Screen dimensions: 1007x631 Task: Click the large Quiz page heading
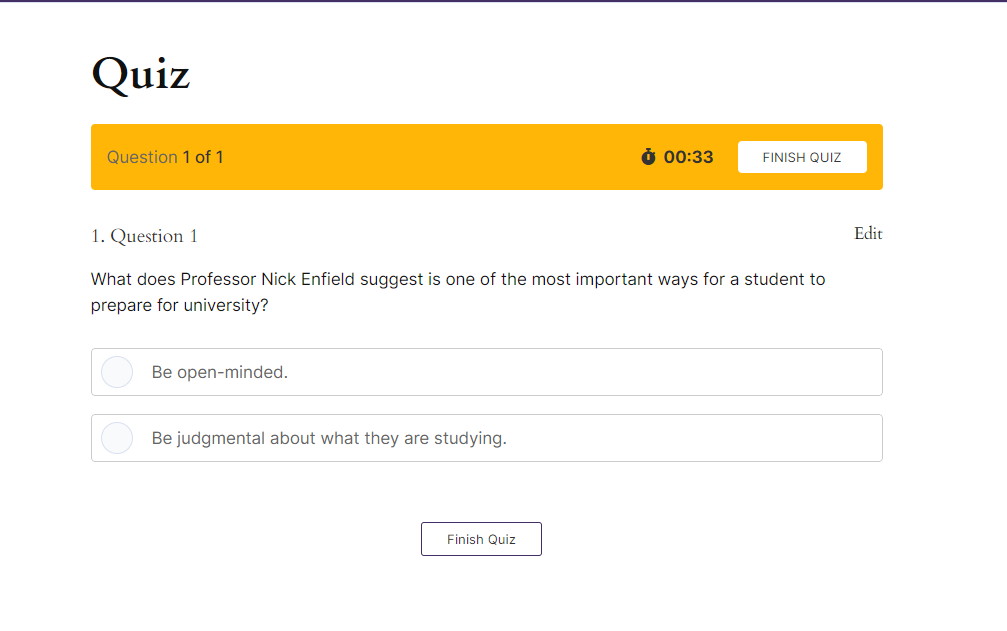pyautogui.click(x=141, y=74)
